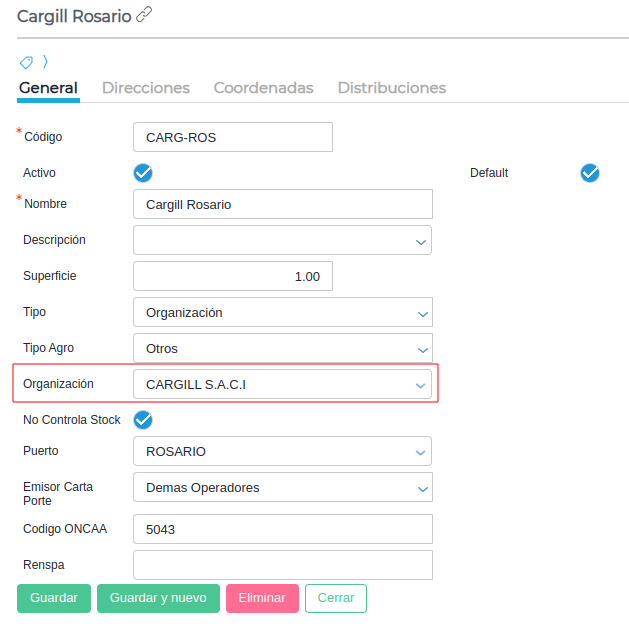Toggle the Default checkbox
The image size is (629, 629).
pos(590,173)
